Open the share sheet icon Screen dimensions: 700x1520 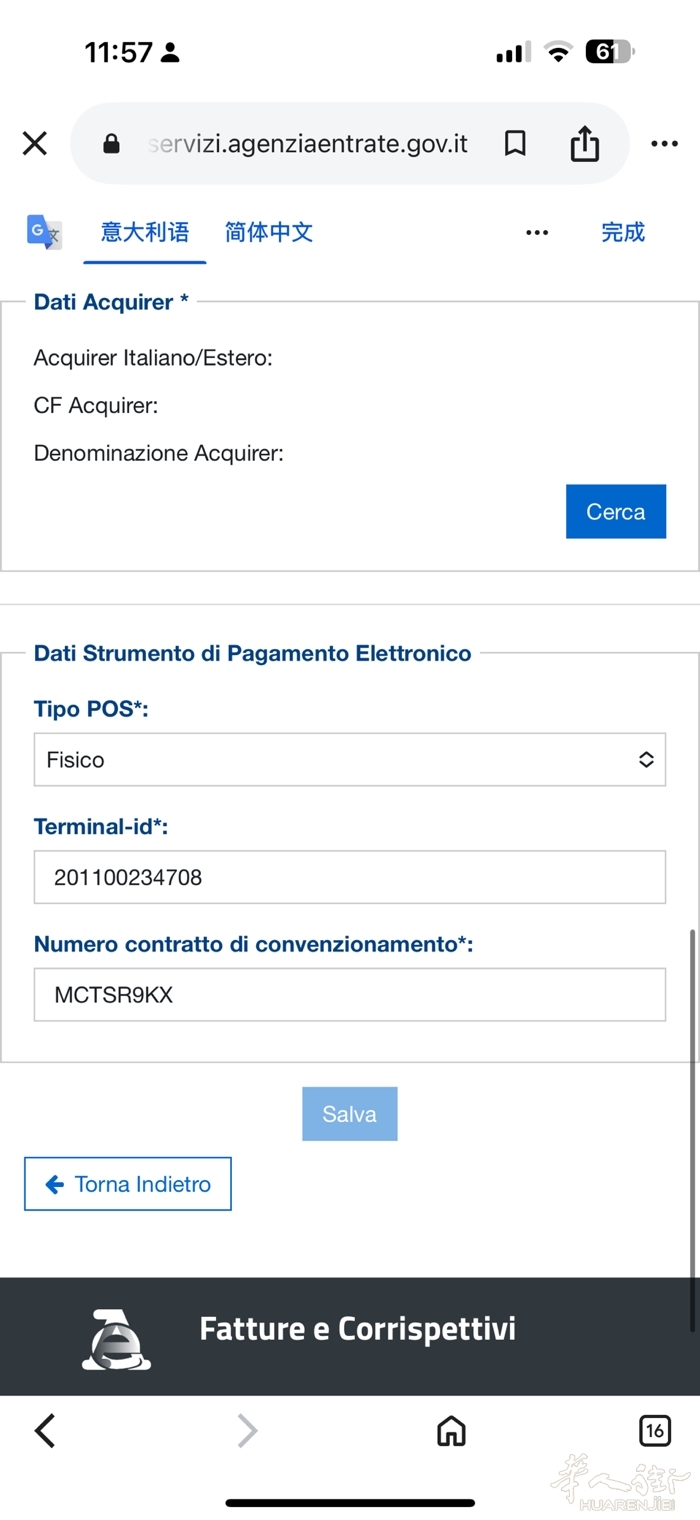[x=585, y=144]
